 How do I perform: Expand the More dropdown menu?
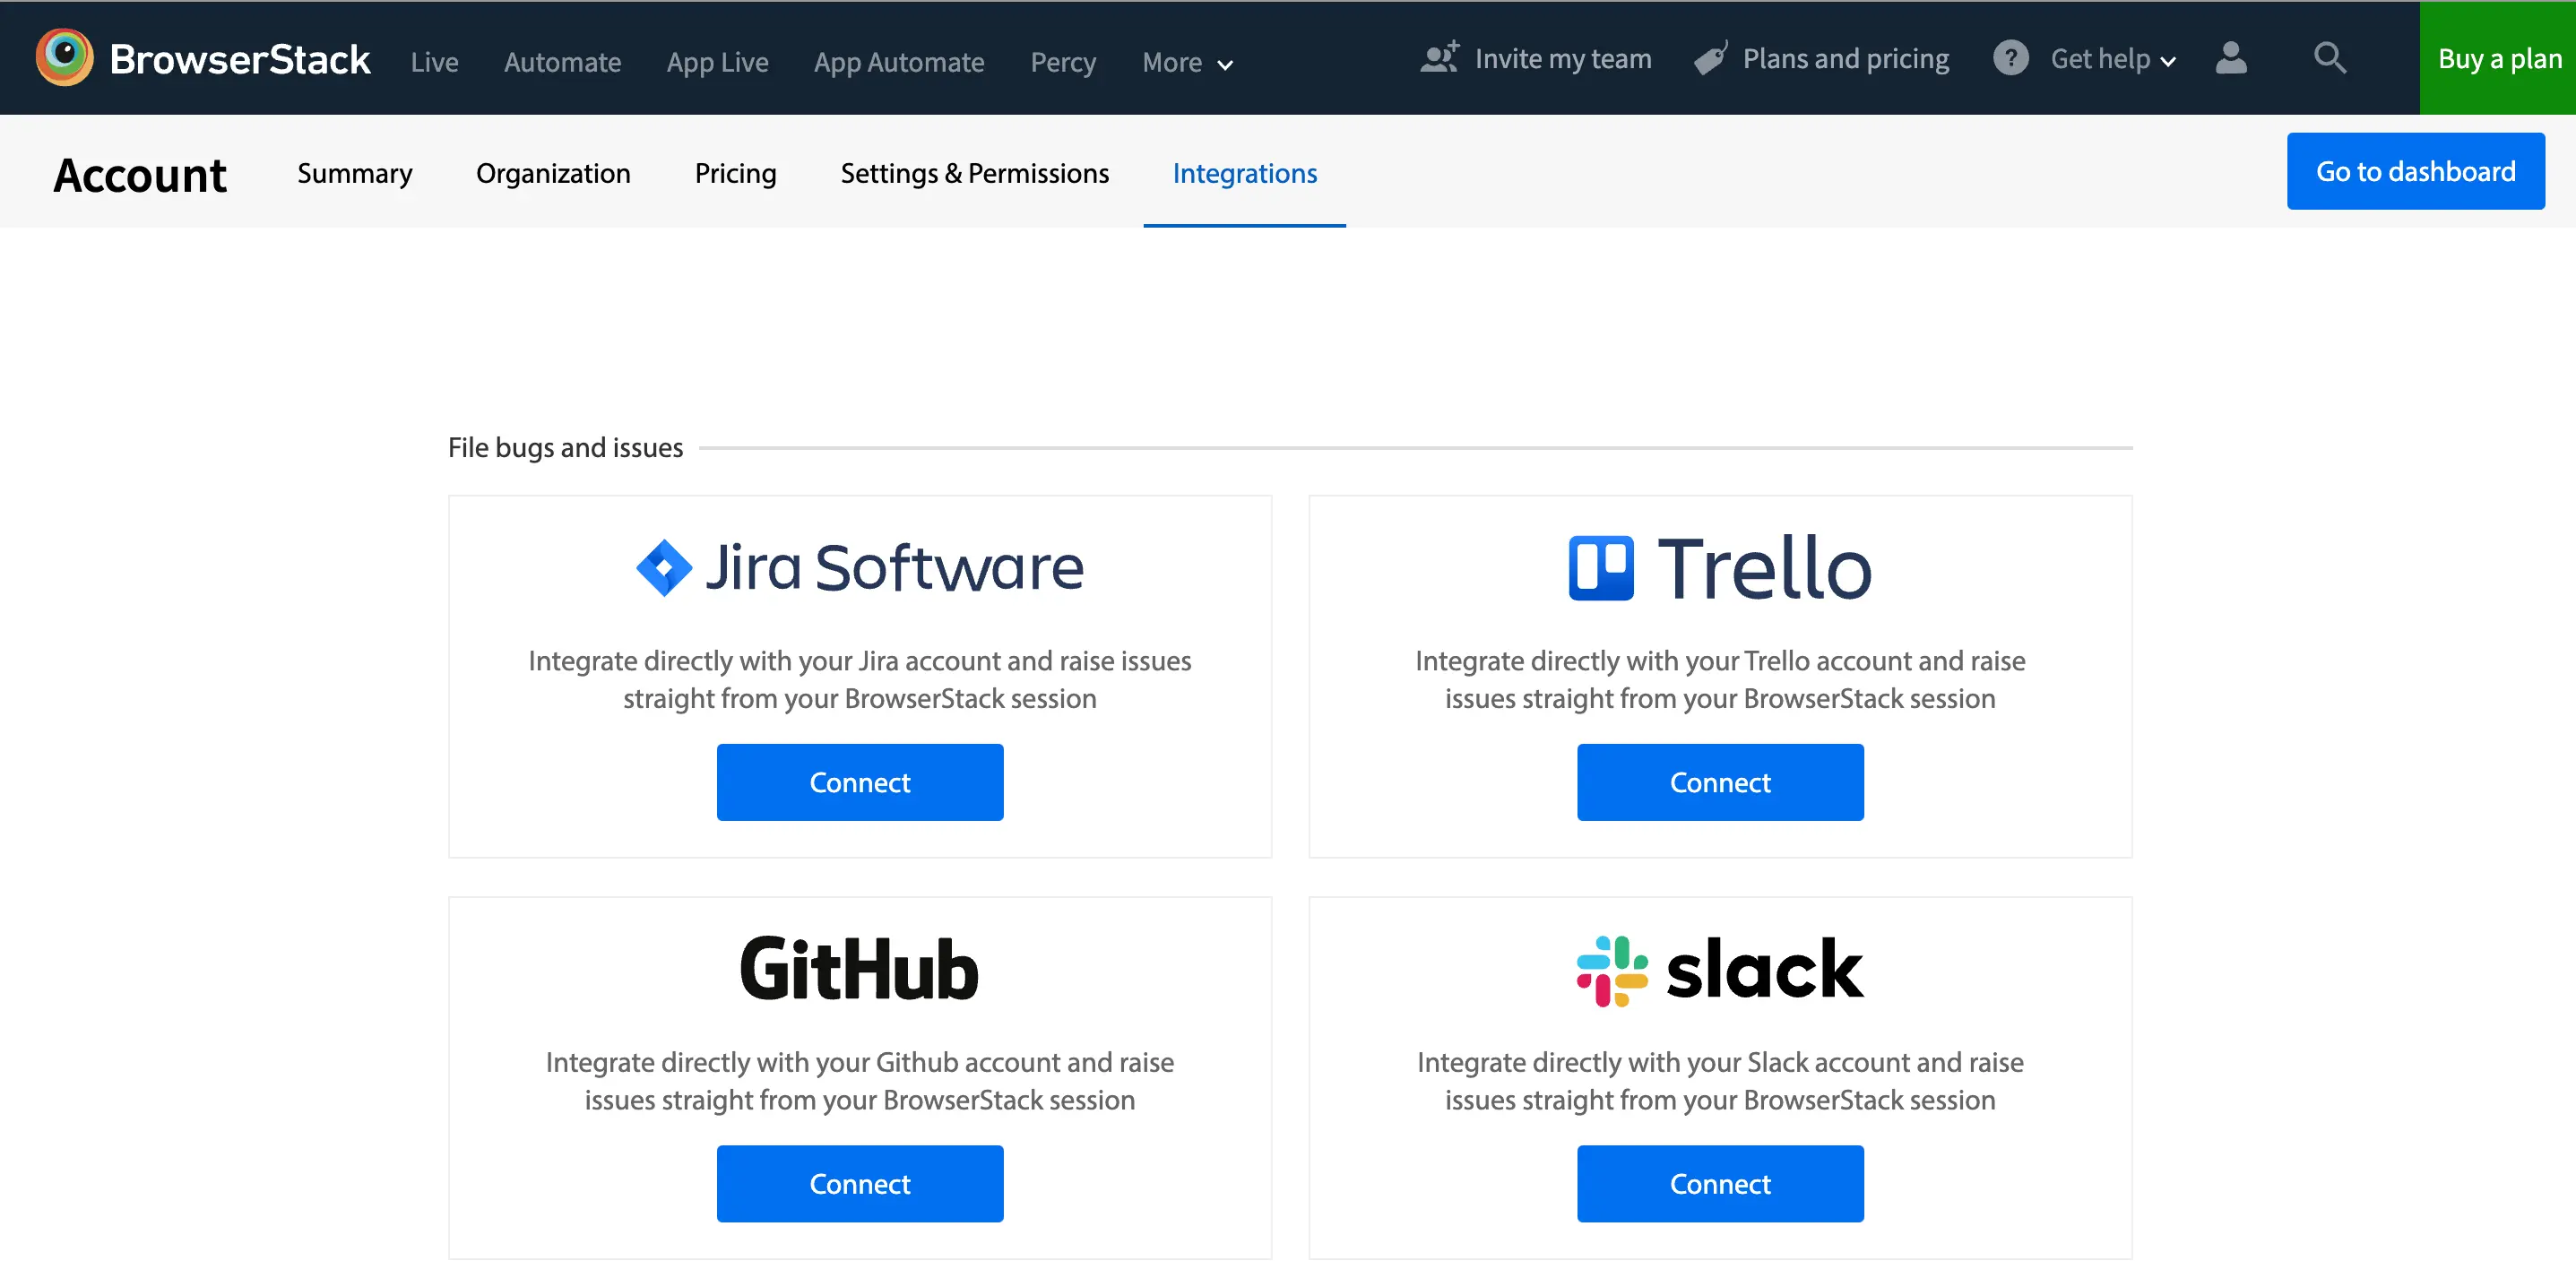pyautogui.click(x=1187, y=62)
